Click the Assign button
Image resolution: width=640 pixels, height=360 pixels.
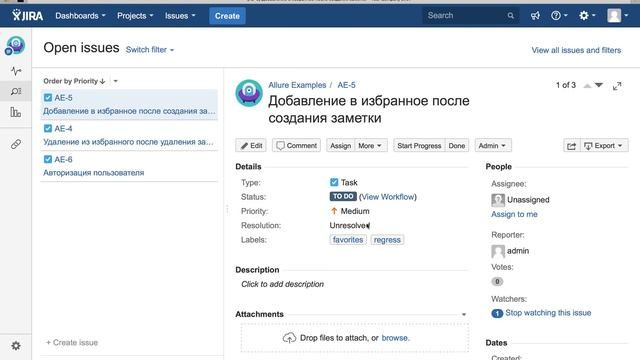pyautogui.click(x=340, y=146)
